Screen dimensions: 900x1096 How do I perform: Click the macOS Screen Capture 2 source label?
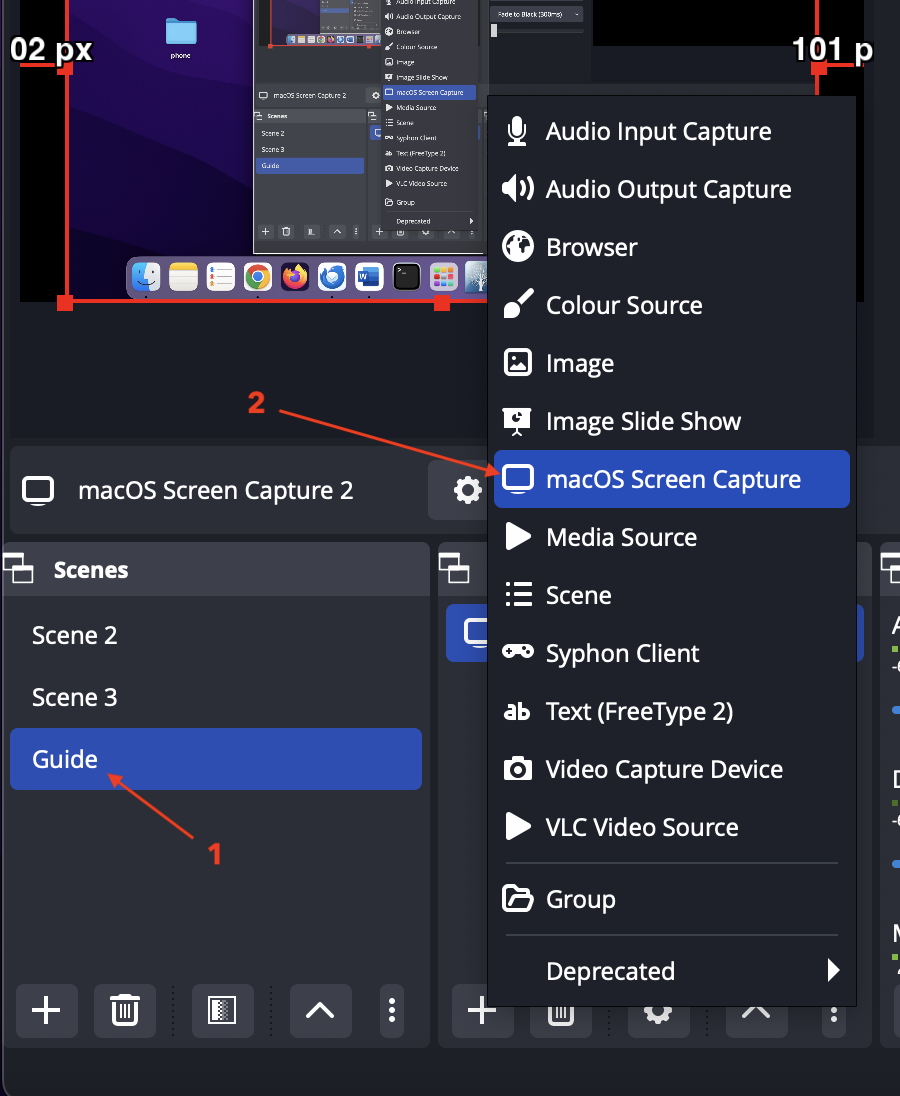215,491
